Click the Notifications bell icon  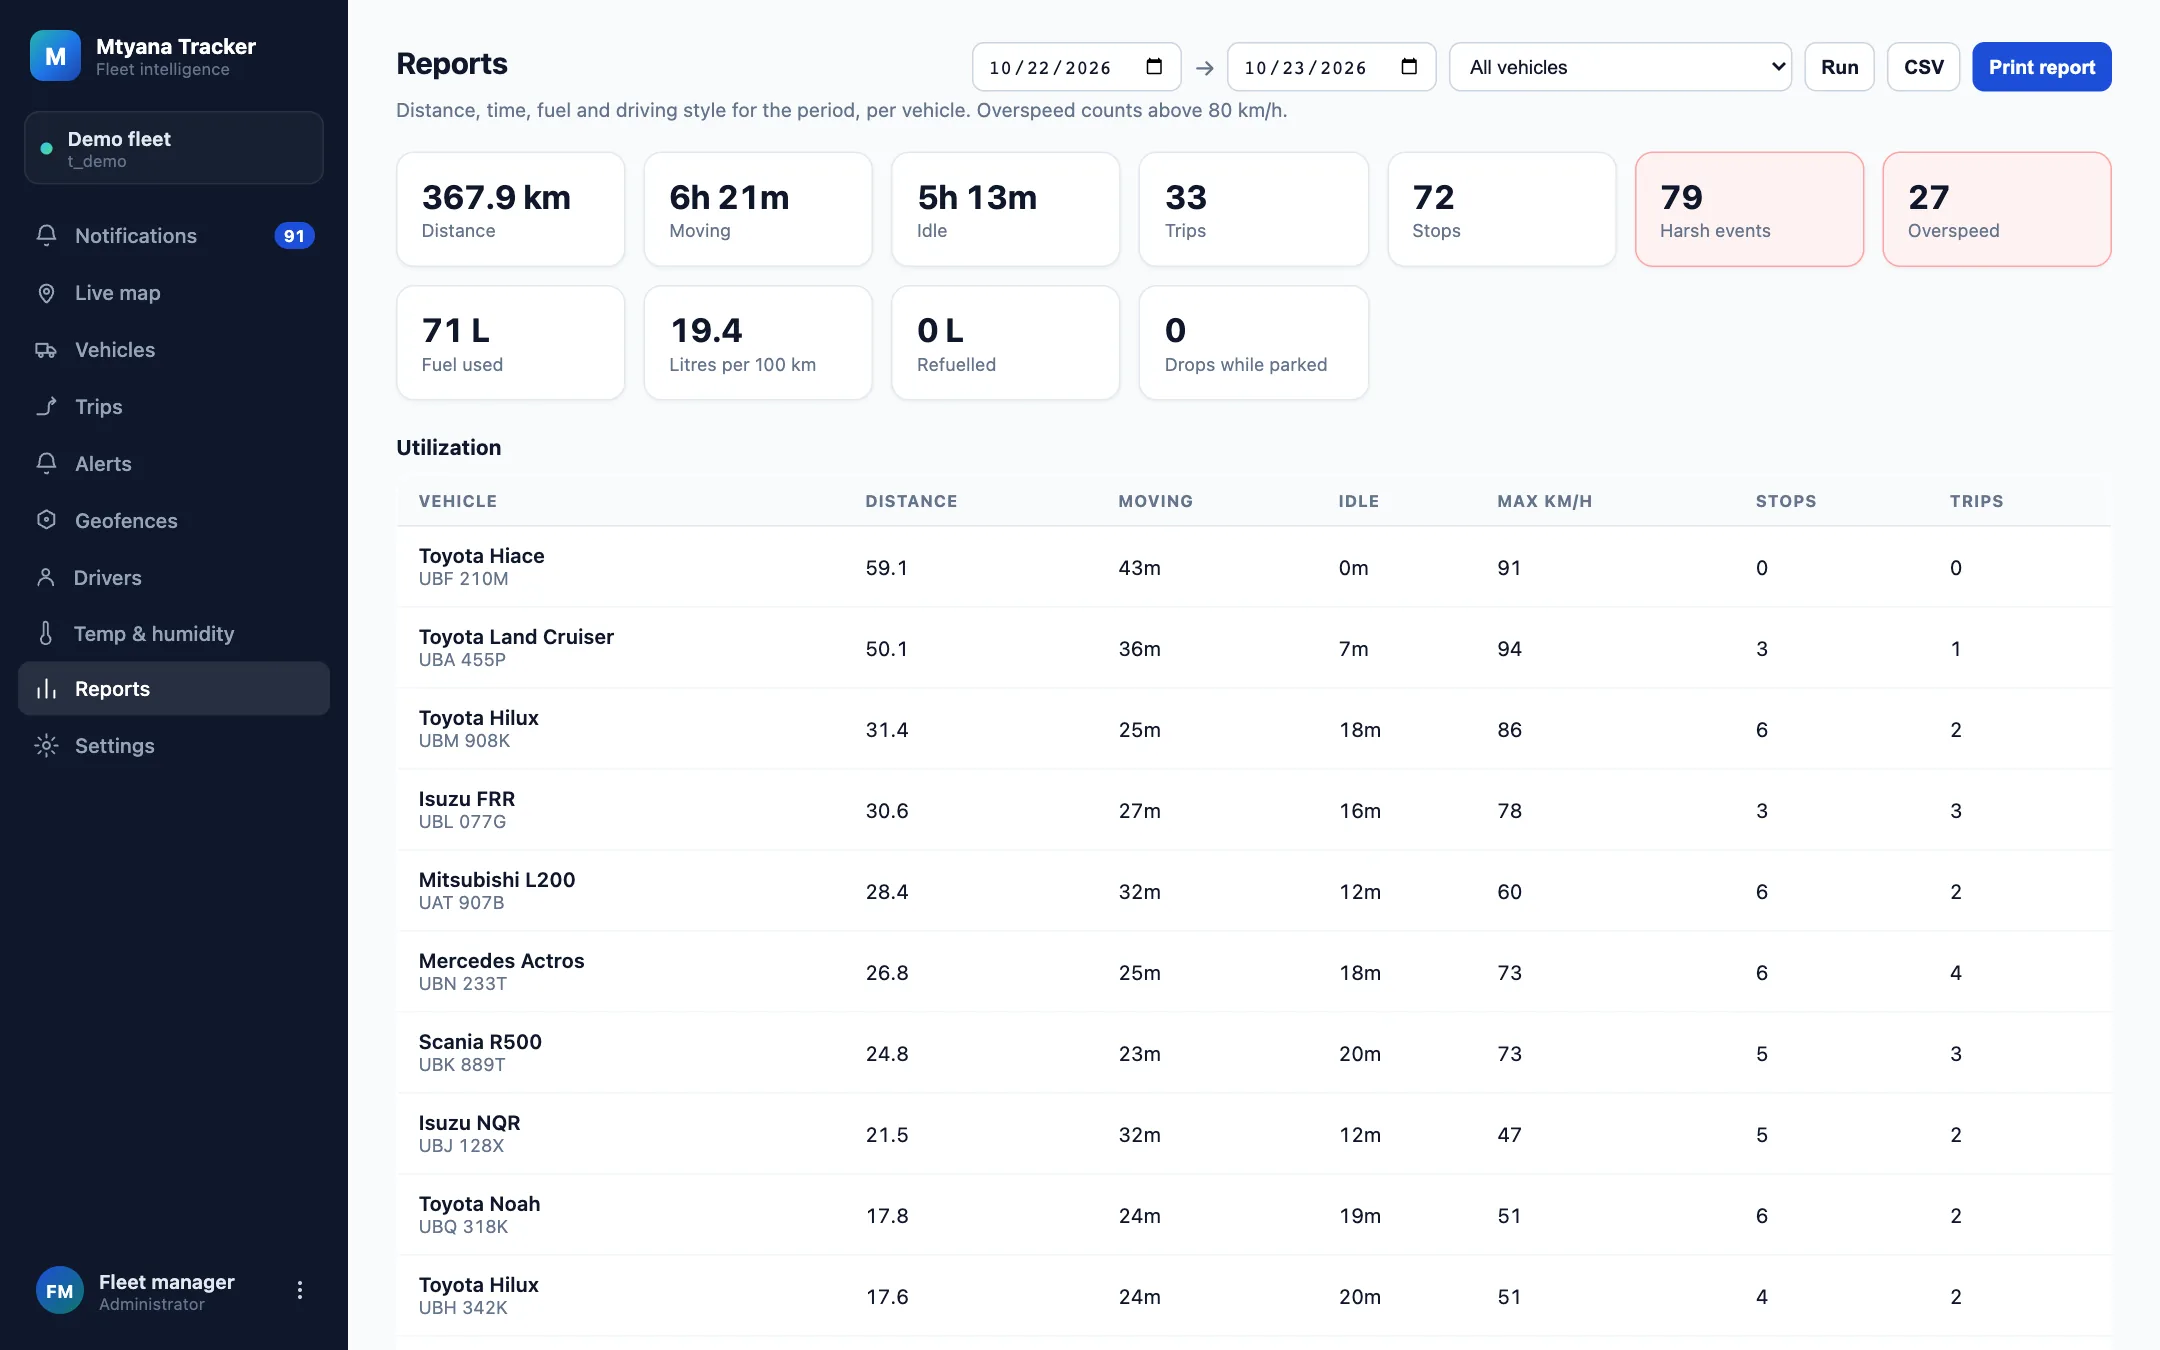[46, 235]
